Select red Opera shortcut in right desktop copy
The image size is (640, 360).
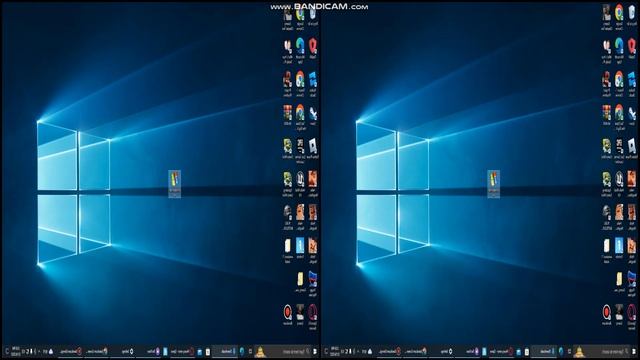(632, 49)
